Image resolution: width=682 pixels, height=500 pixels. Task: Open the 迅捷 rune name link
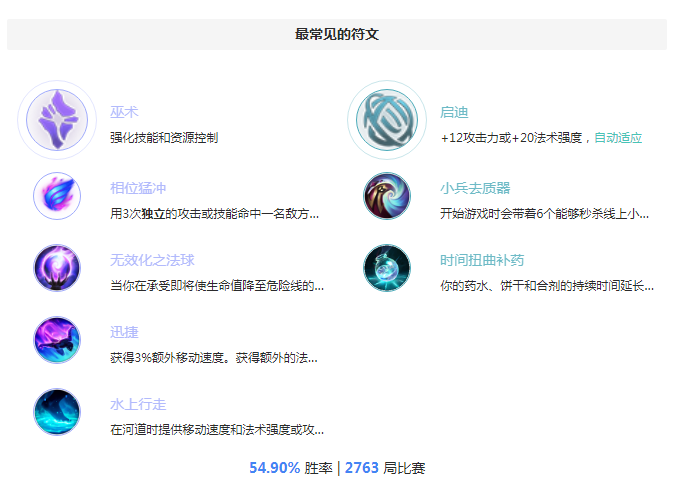(124, 332)
